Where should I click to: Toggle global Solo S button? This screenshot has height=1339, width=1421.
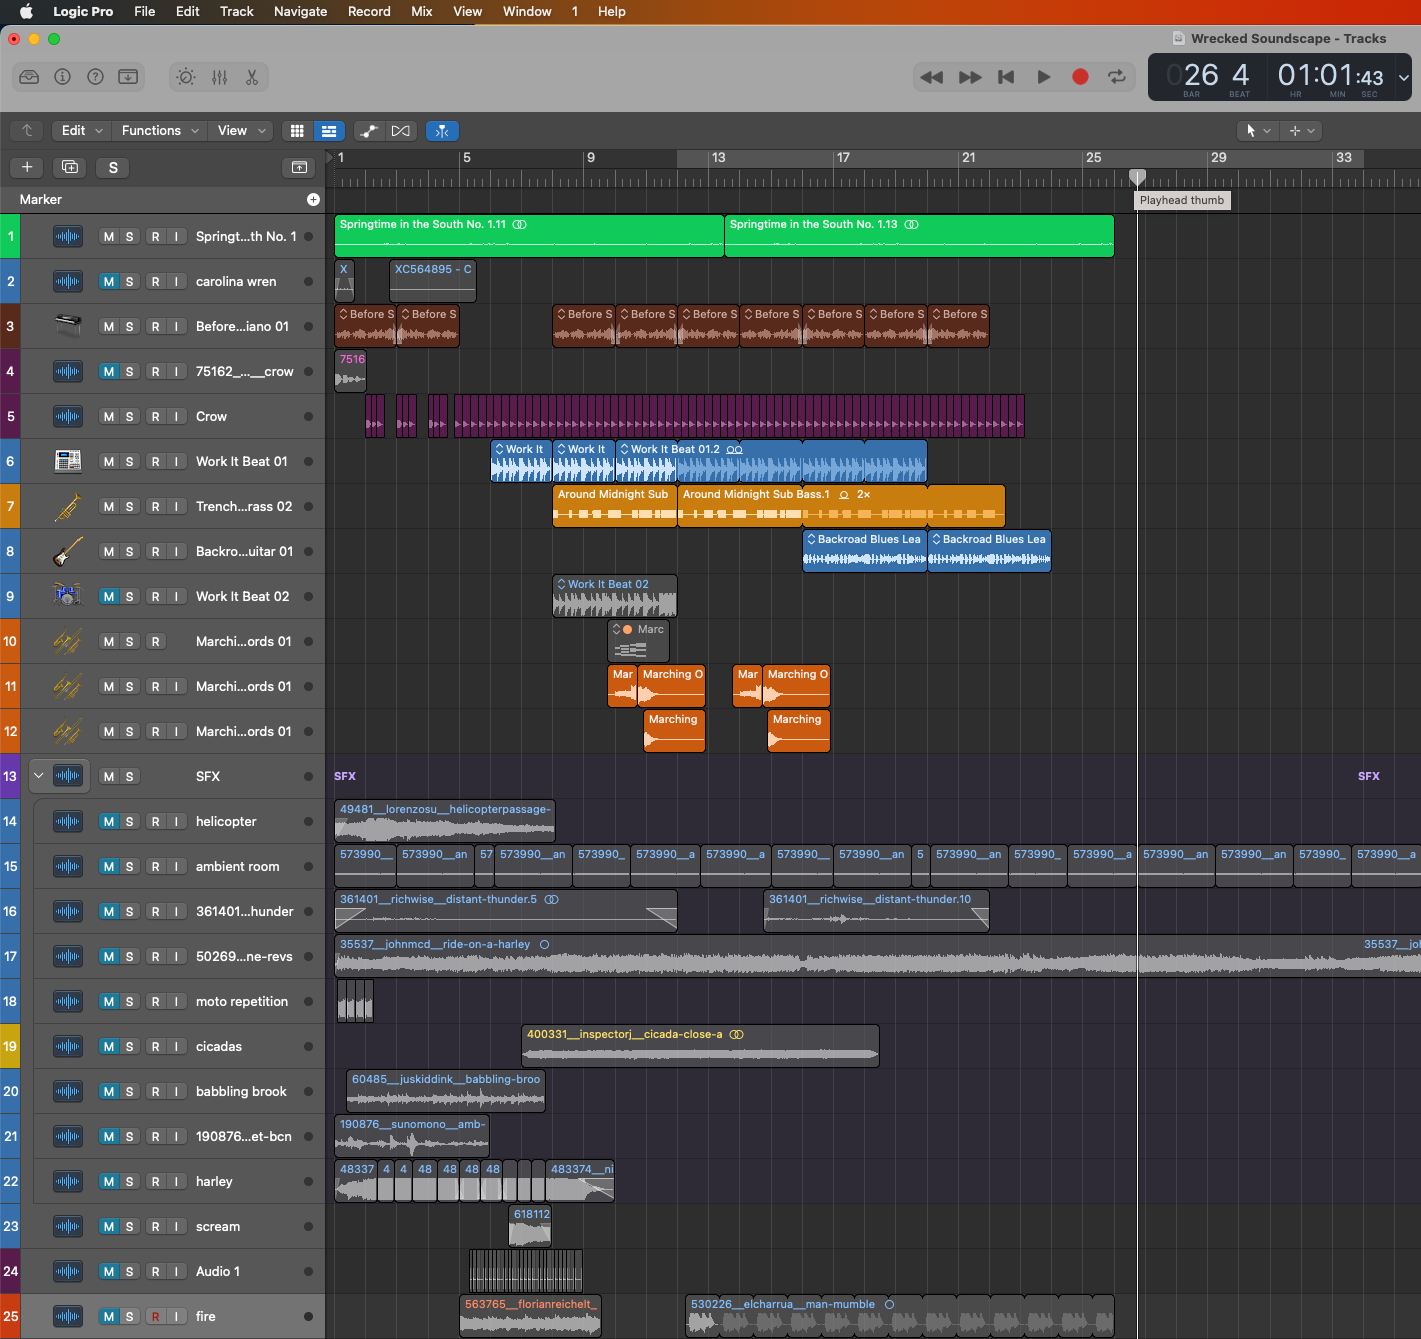[113, 167]
